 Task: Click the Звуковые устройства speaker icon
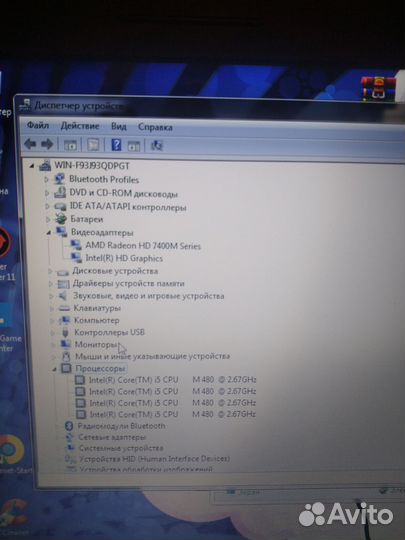pos(63,296)
